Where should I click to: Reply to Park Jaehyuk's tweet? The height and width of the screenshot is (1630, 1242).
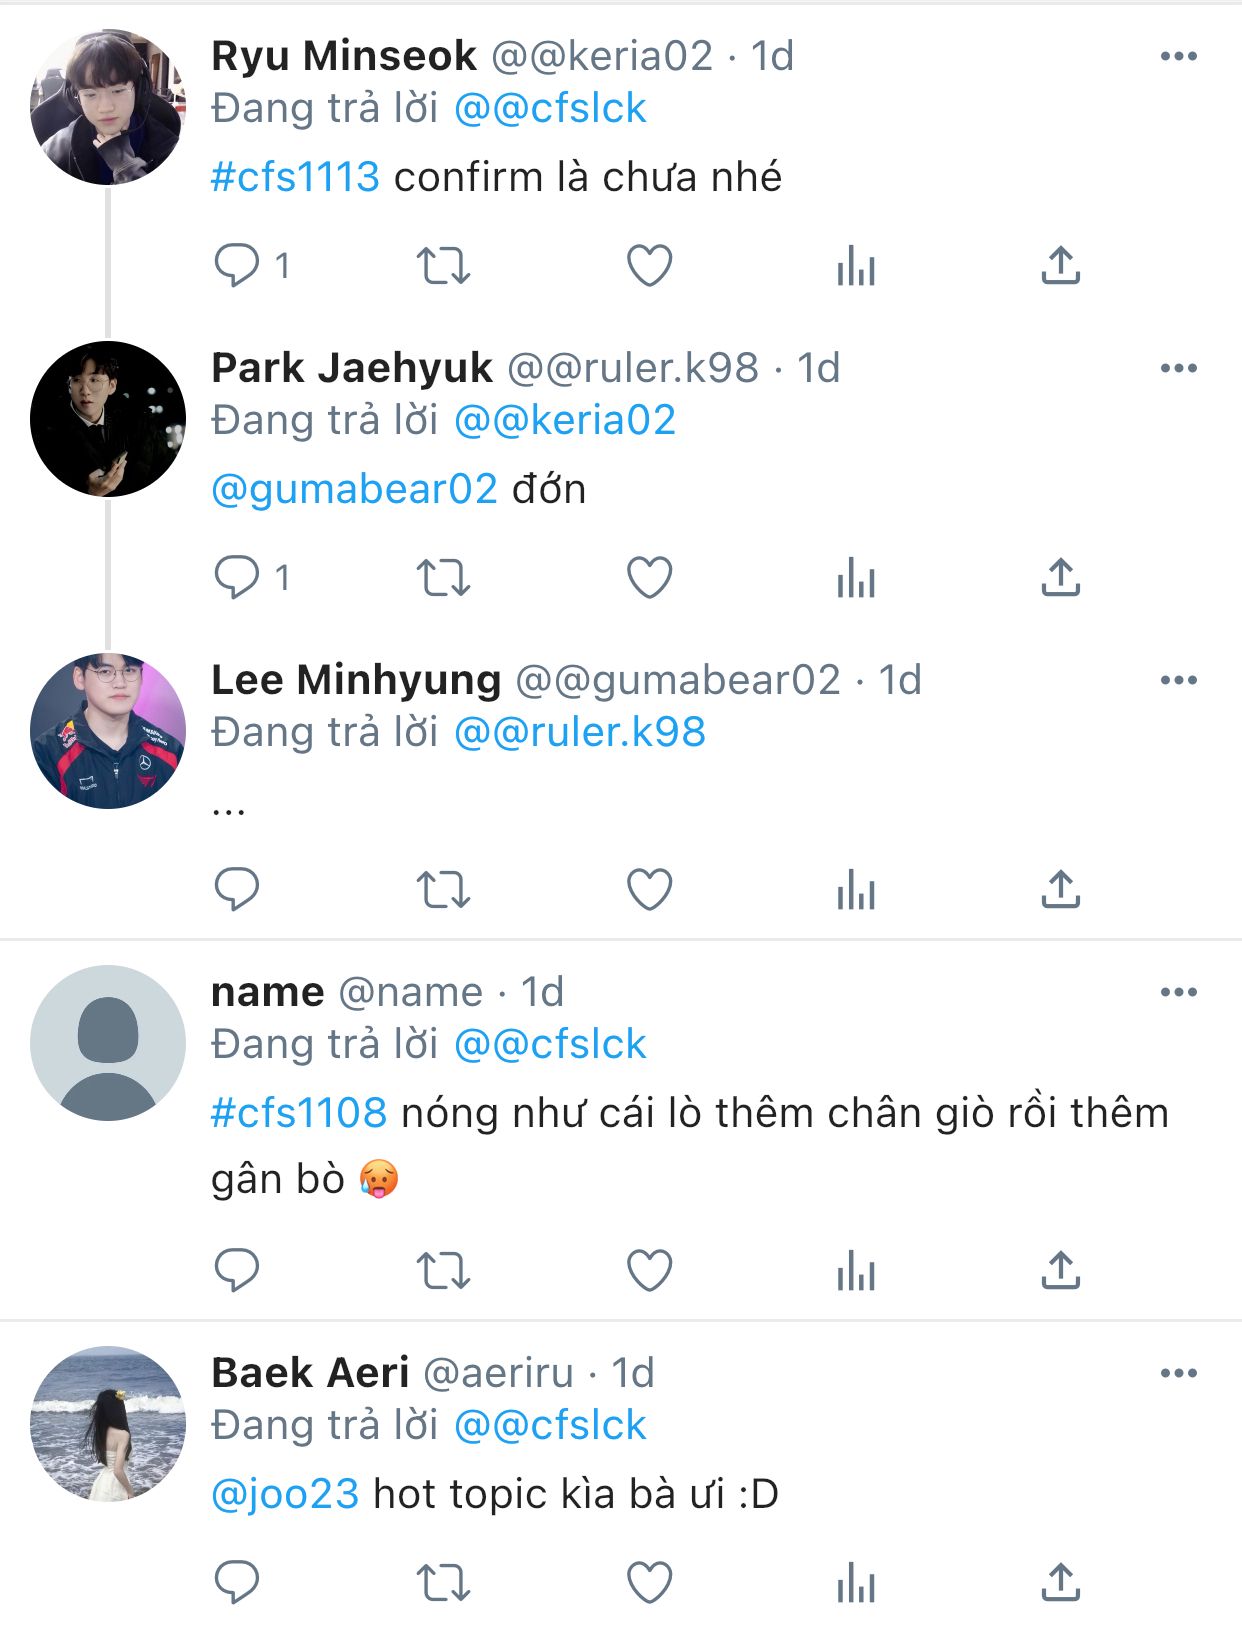click(x=237, y=578)
